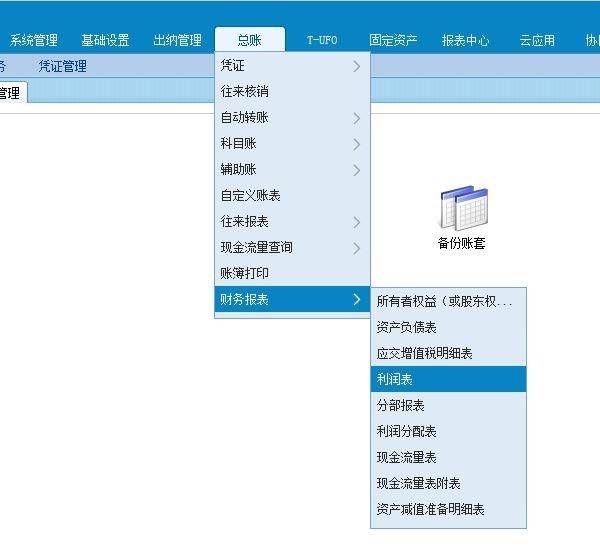This screenshot has width=600, height=555.
Task: Open the 基础设置 menu
Action: (106, 40)
